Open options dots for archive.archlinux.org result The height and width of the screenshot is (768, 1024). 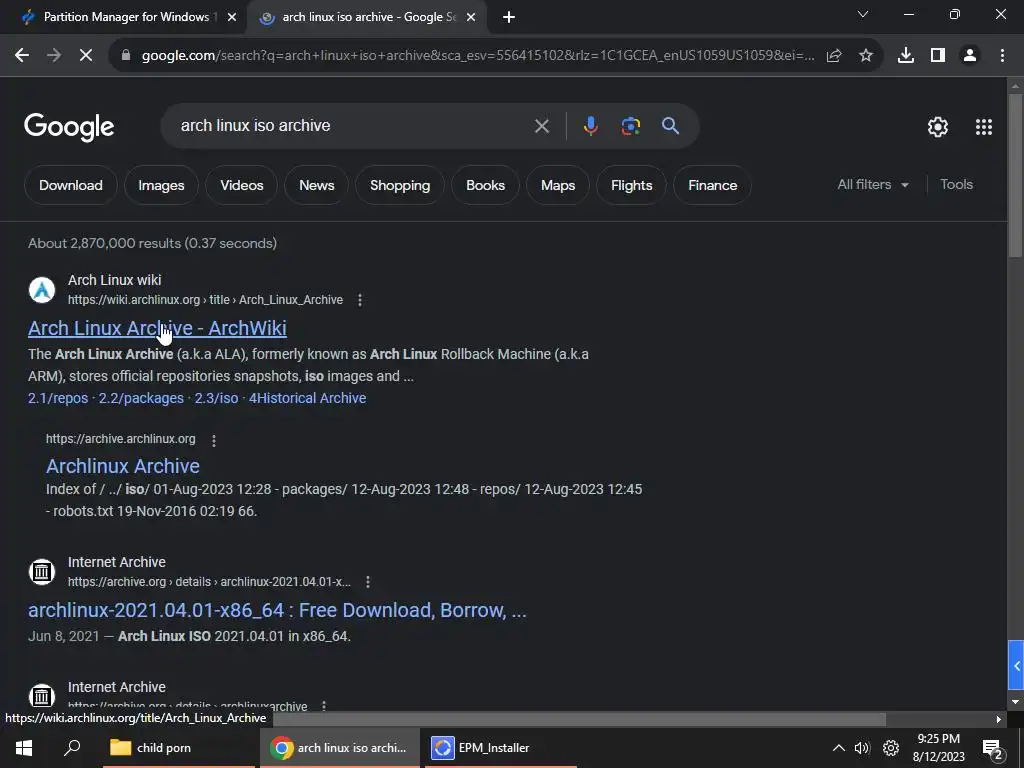tap(214, 440)
